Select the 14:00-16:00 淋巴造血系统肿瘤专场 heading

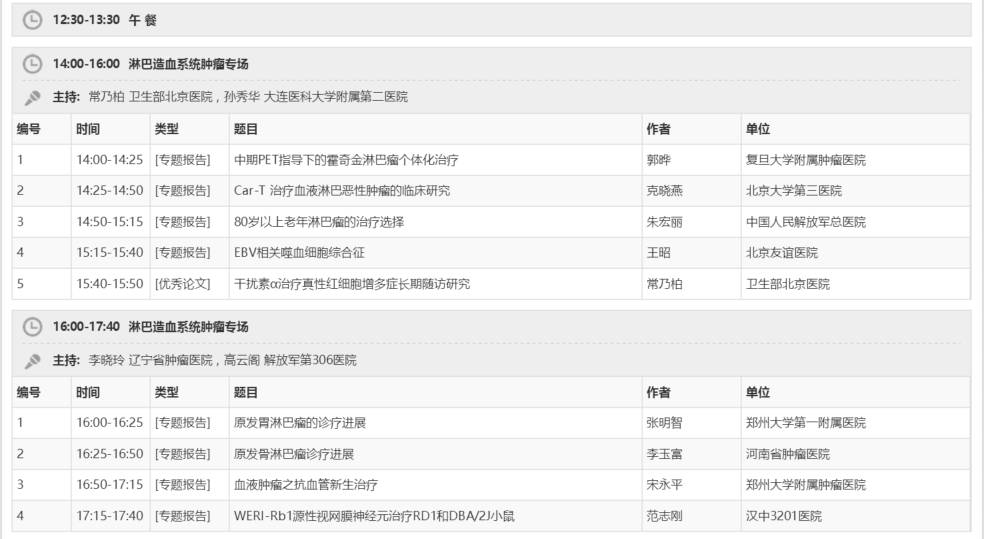point(151,64)
